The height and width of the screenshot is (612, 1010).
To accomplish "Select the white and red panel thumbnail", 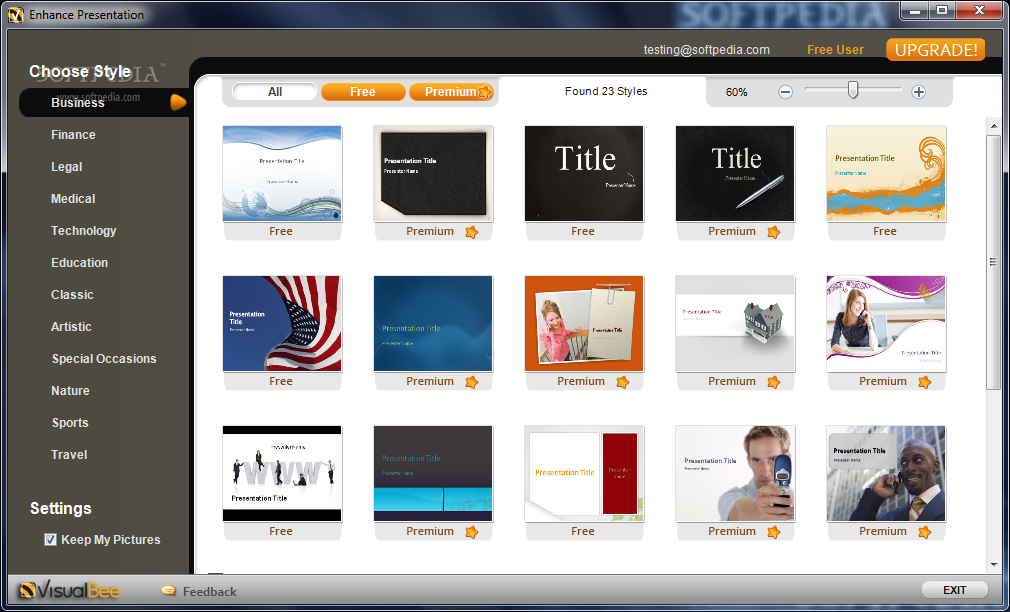I will click(584, 473).
